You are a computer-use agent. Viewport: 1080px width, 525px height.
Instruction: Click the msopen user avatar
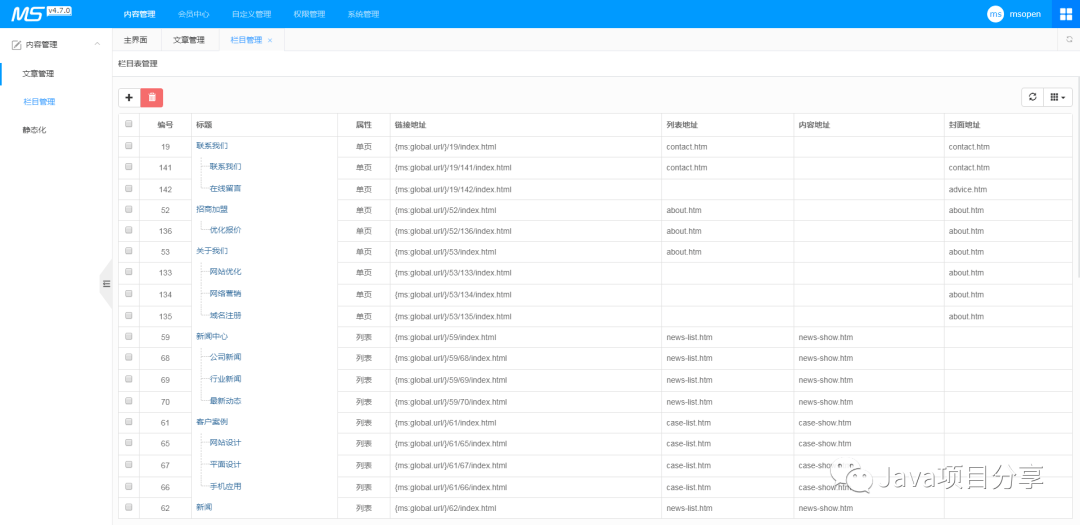(995, 14)
